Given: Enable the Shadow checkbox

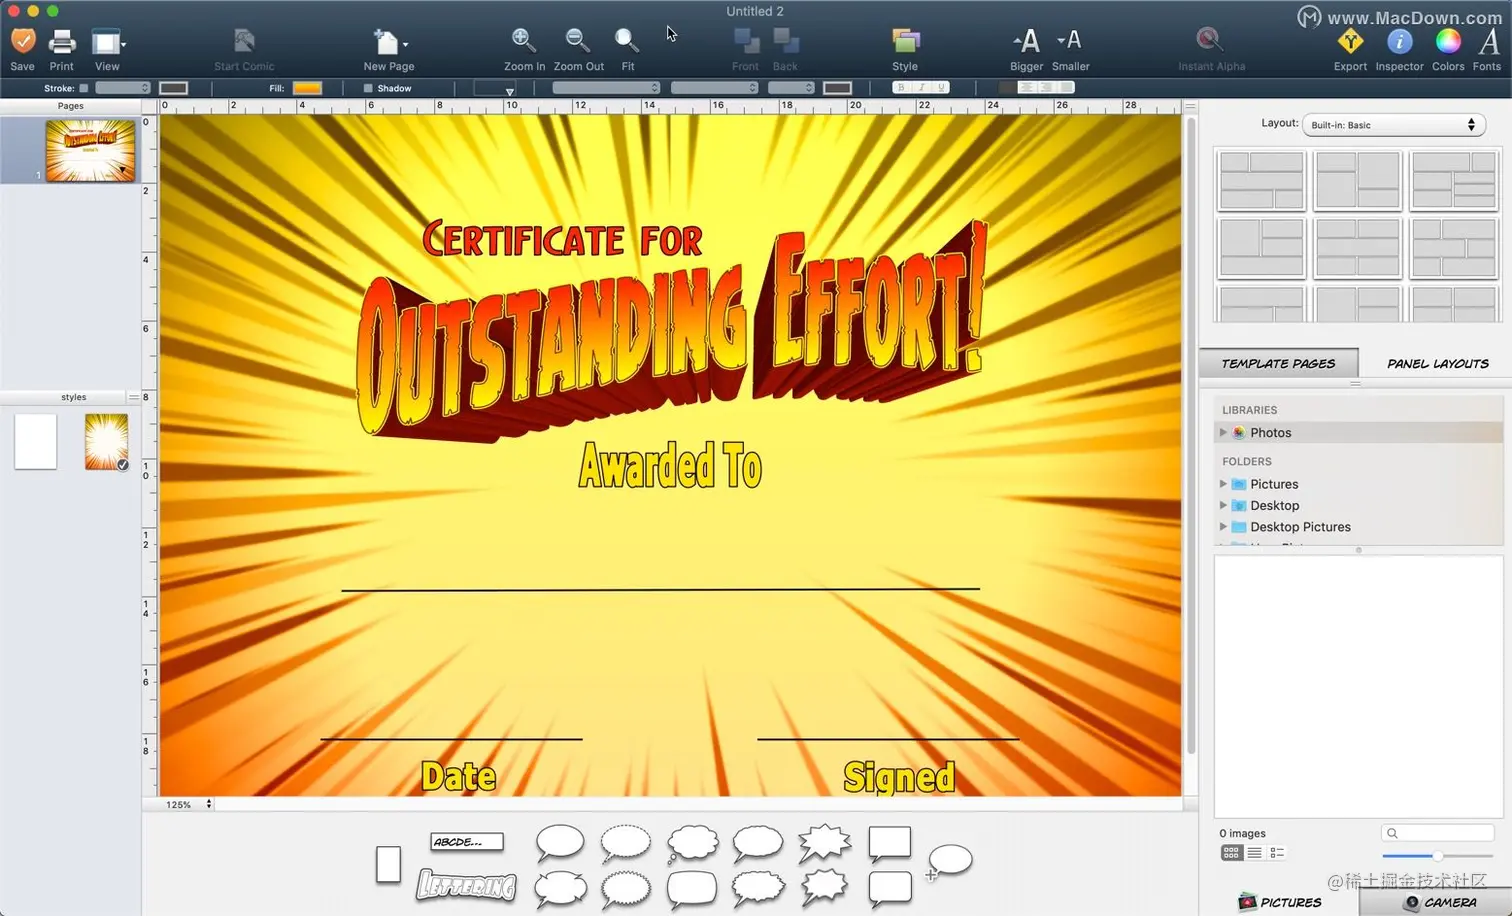Looking at the screenshot, I should [368, 88].
